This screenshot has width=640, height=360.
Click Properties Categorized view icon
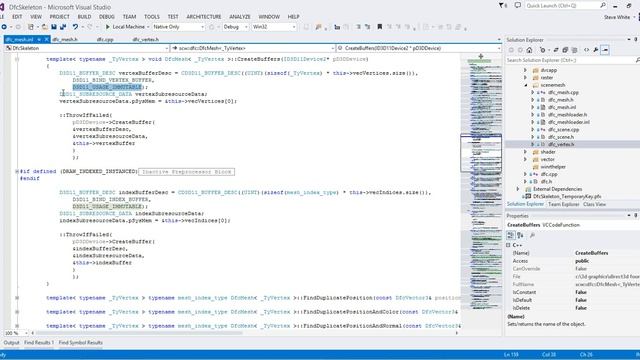[511, 236]
